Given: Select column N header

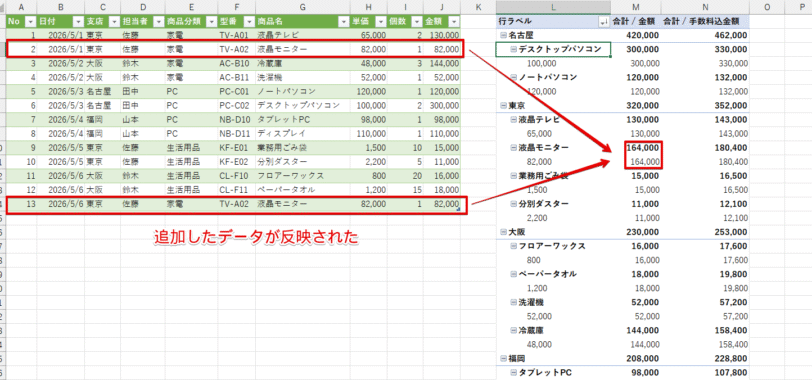Looking at the screenshot, I should point(705,7).
